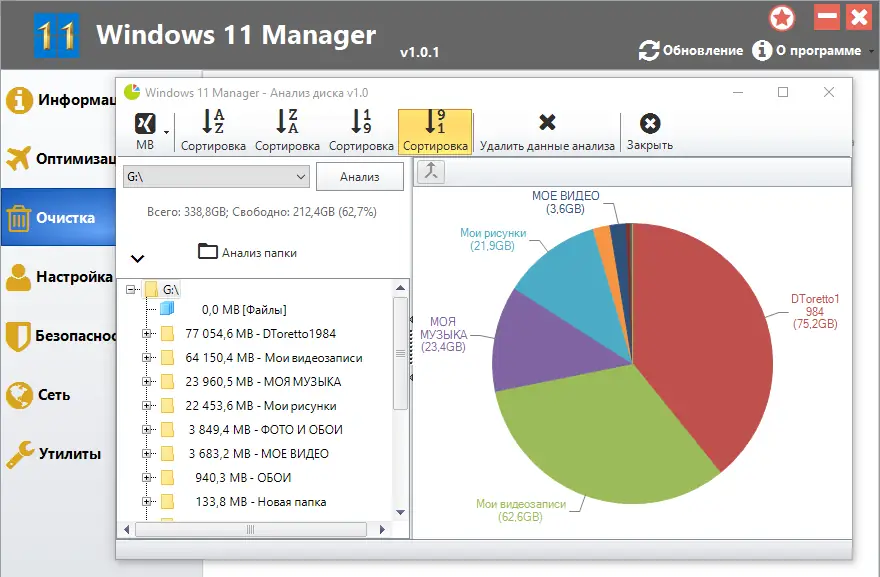The image size is (880, 577).
Task: Sort descending by name Z-A
Action: click(x=287, y=131)
